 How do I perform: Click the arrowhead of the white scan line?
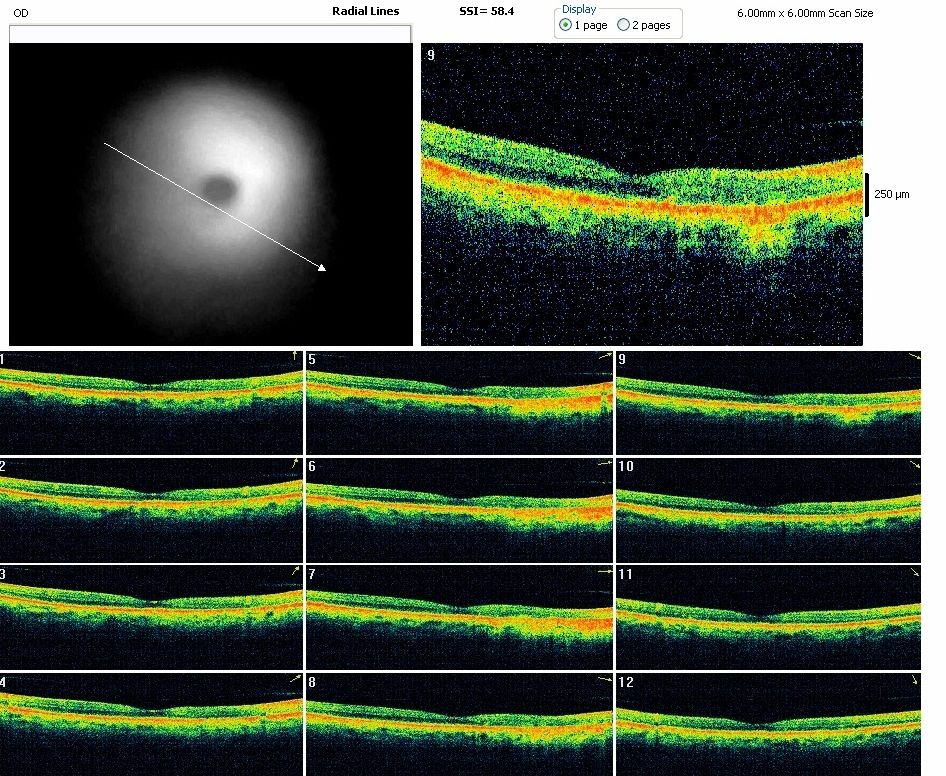tap(322, 267)
